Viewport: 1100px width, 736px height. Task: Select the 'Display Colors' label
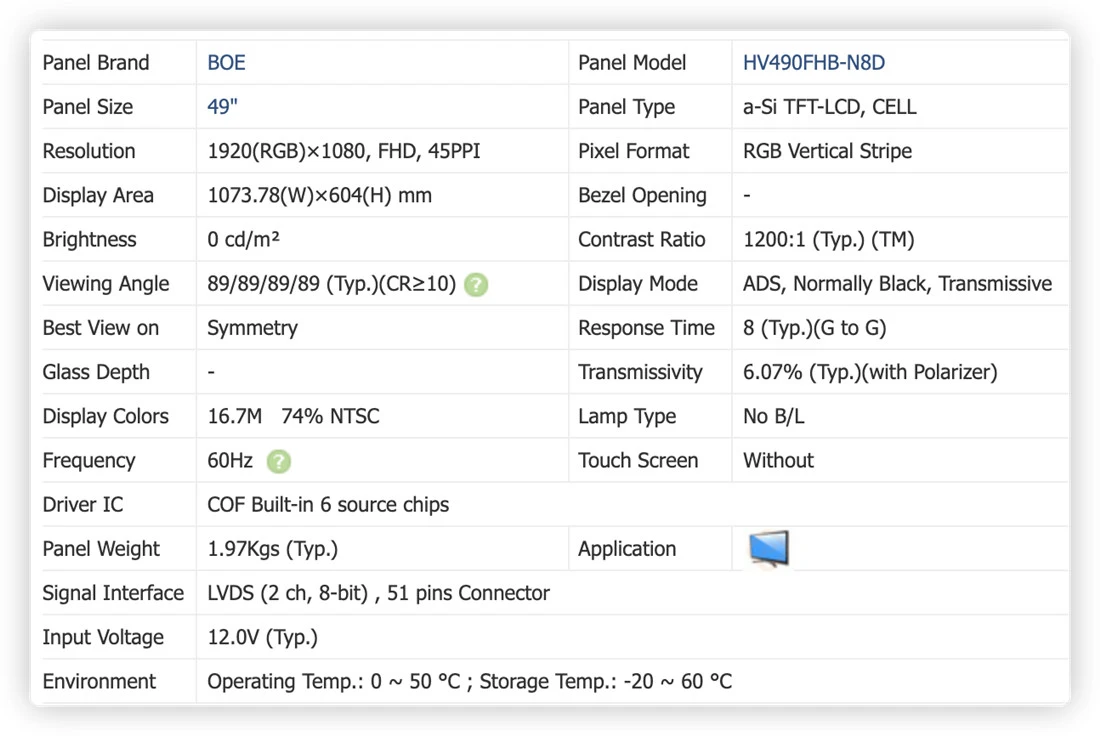coord(105,416)
